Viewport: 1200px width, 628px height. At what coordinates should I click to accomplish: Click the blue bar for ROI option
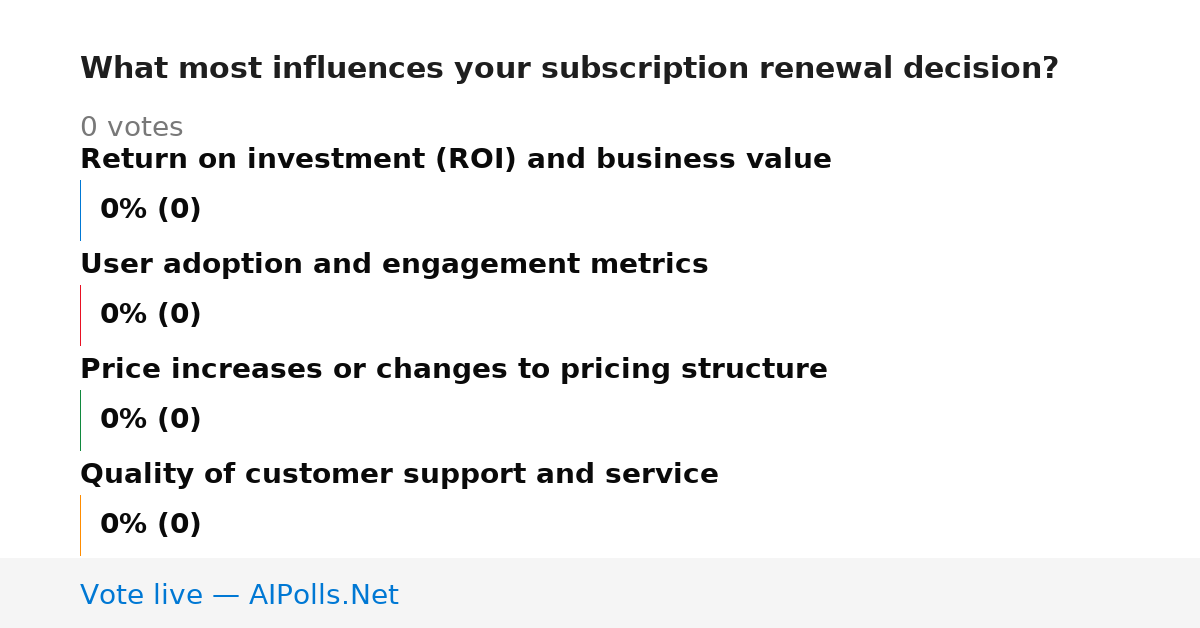tap(80, 210)
